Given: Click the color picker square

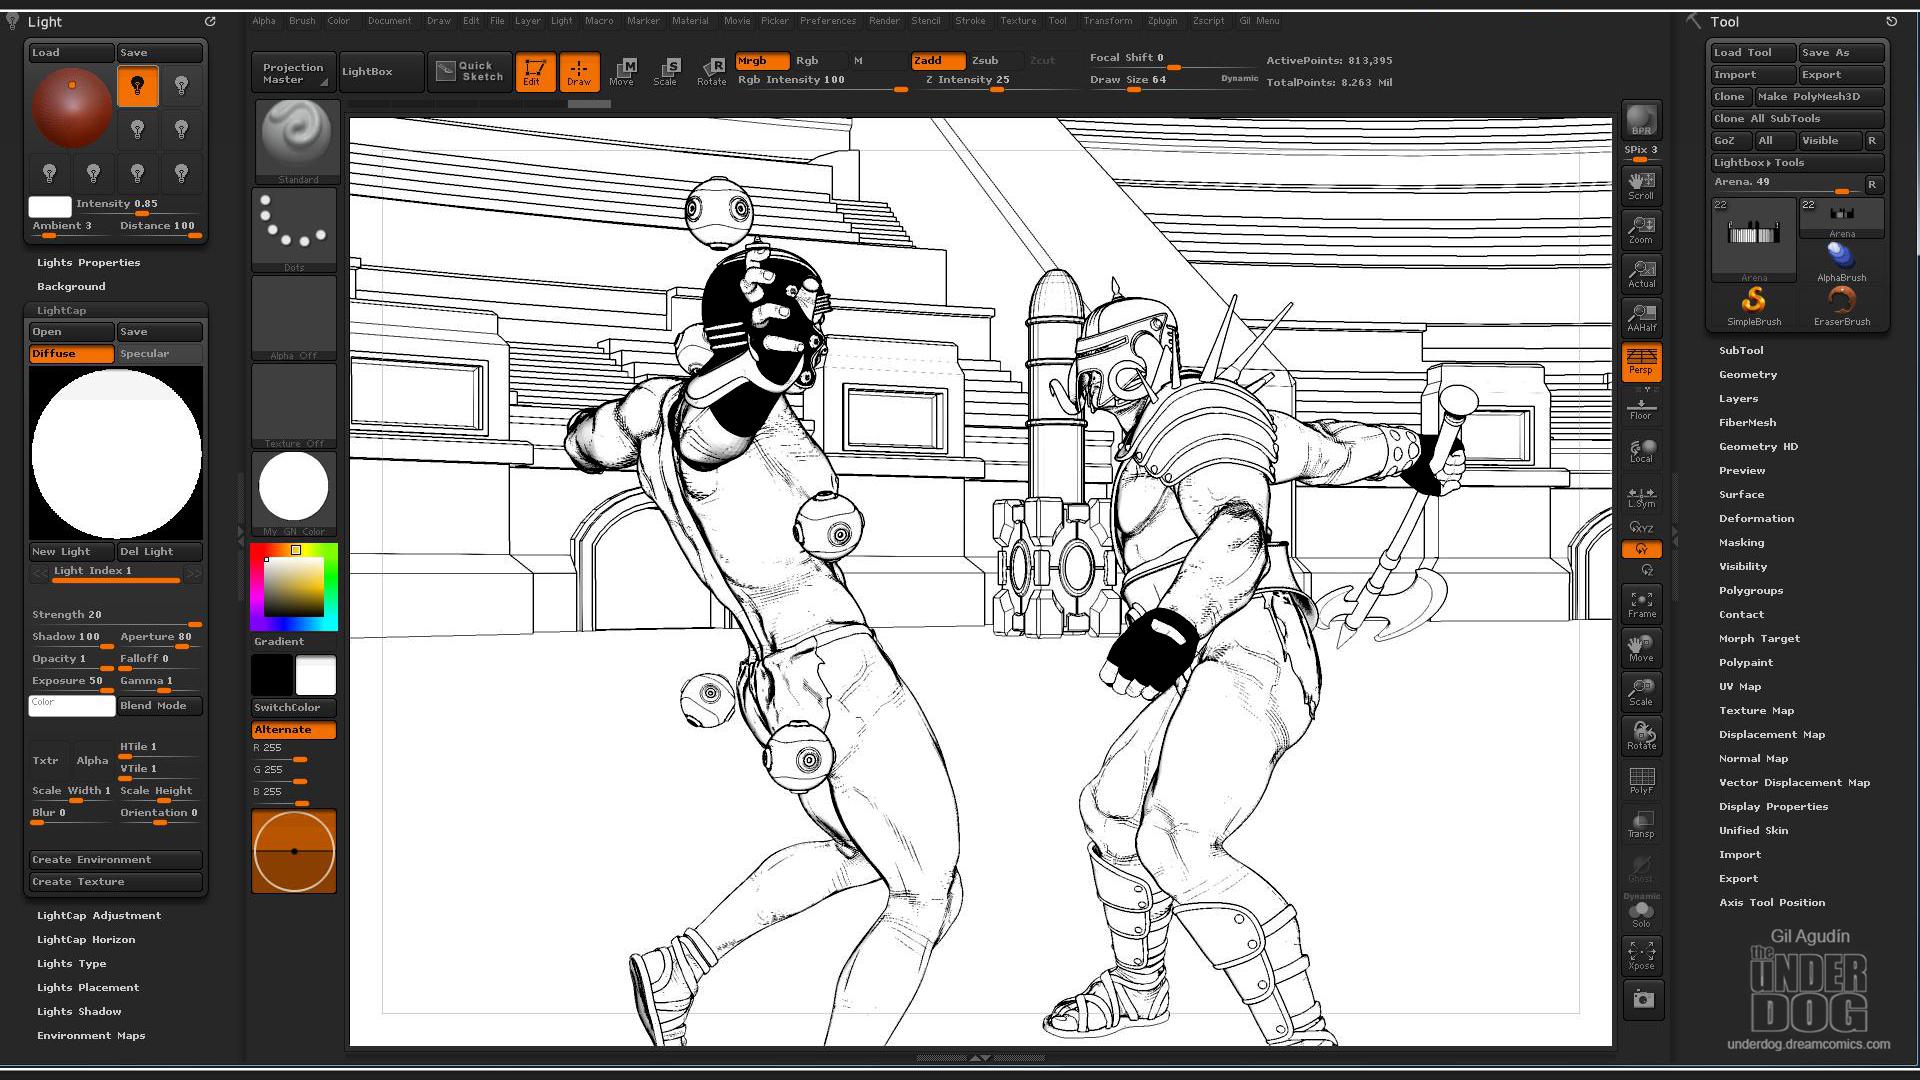Looking at the screenshot, I should [x=294, y=587].
